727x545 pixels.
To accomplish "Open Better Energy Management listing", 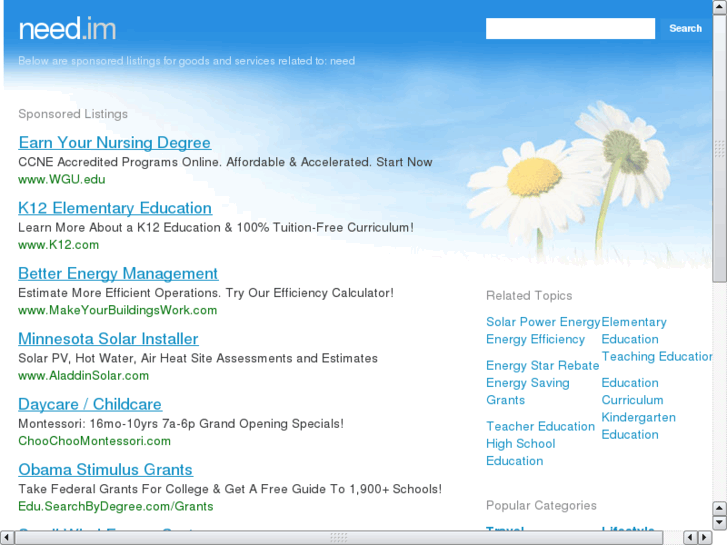I will click(x=118, y=273).
